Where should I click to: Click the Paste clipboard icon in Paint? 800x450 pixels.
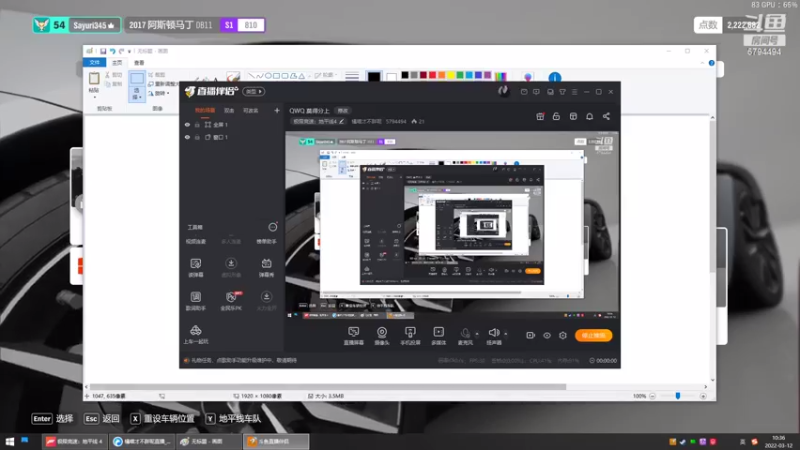tap(94, 79)
